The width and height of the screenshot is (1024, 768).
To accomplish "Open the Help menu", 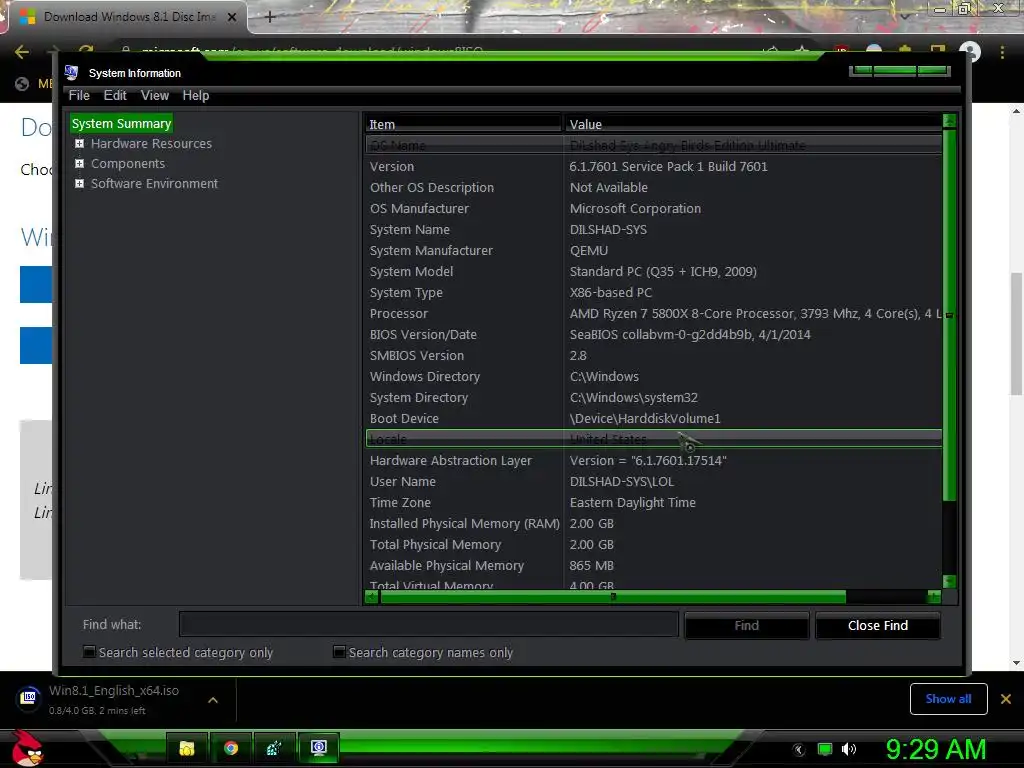I will tap(195, 95).
